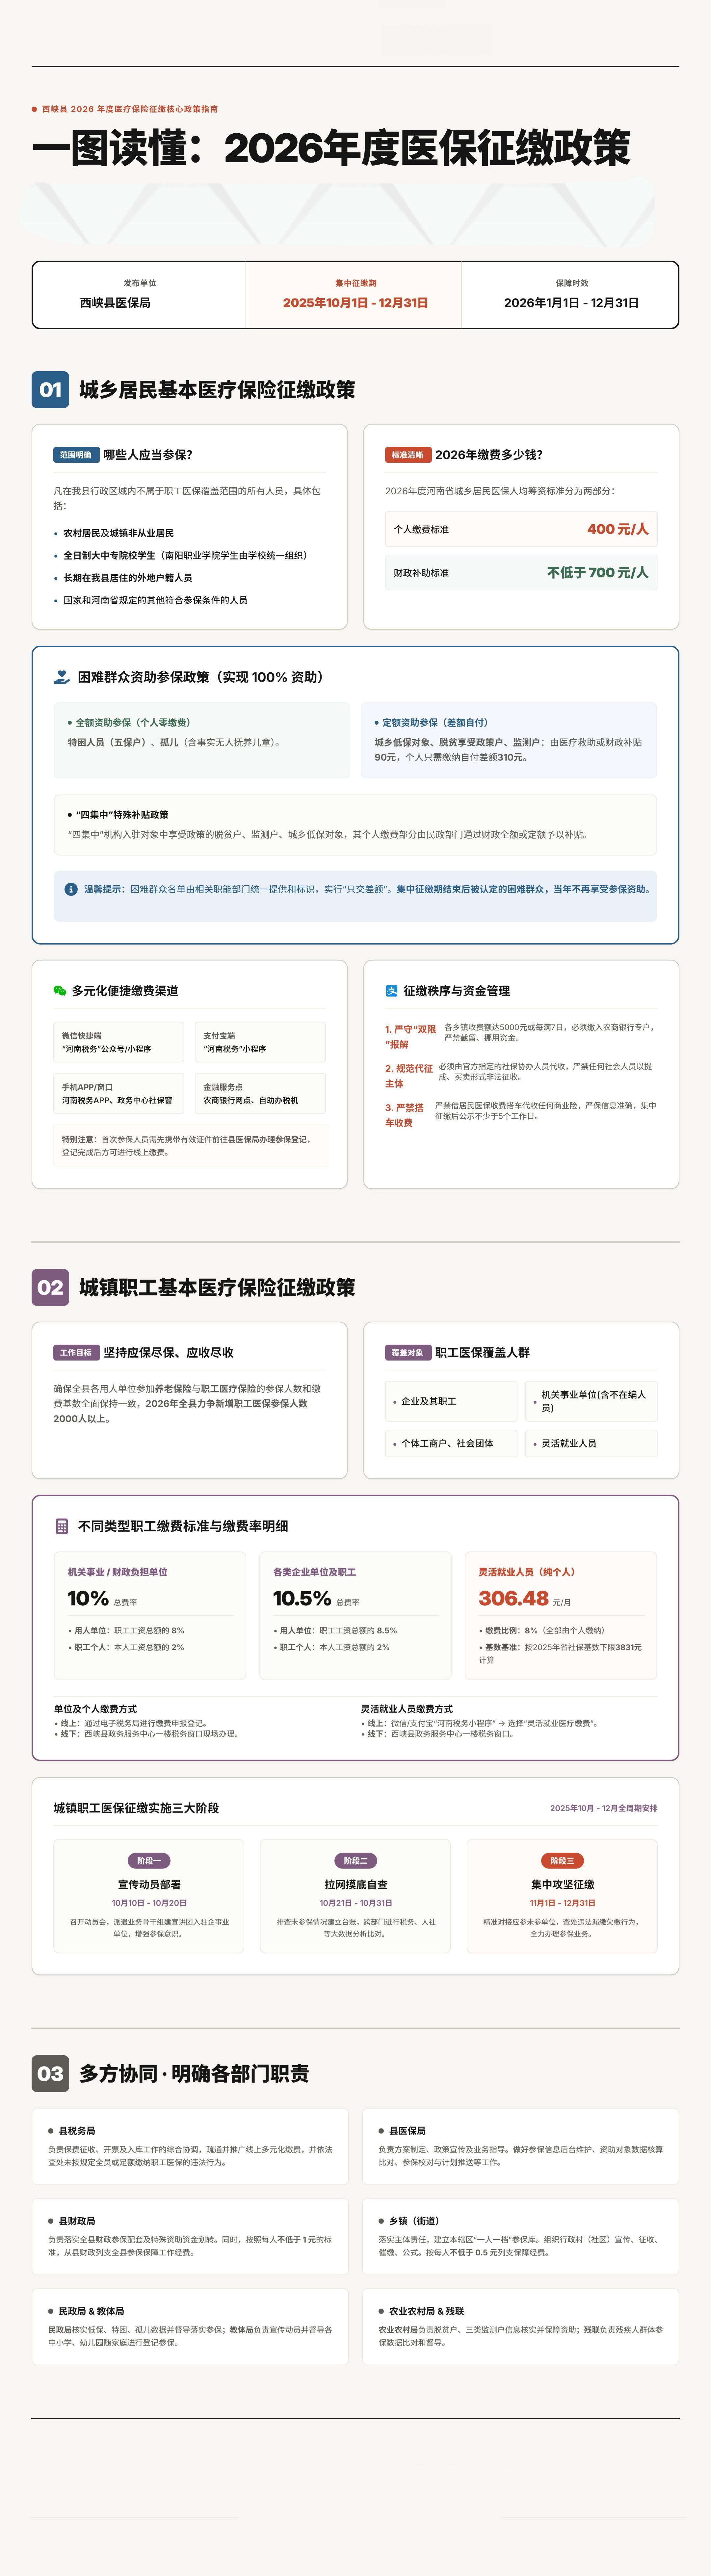Click the 县财政局 department card
Image resolution: width=711 pixels, height=2576 pixels.
[190, 2236]
